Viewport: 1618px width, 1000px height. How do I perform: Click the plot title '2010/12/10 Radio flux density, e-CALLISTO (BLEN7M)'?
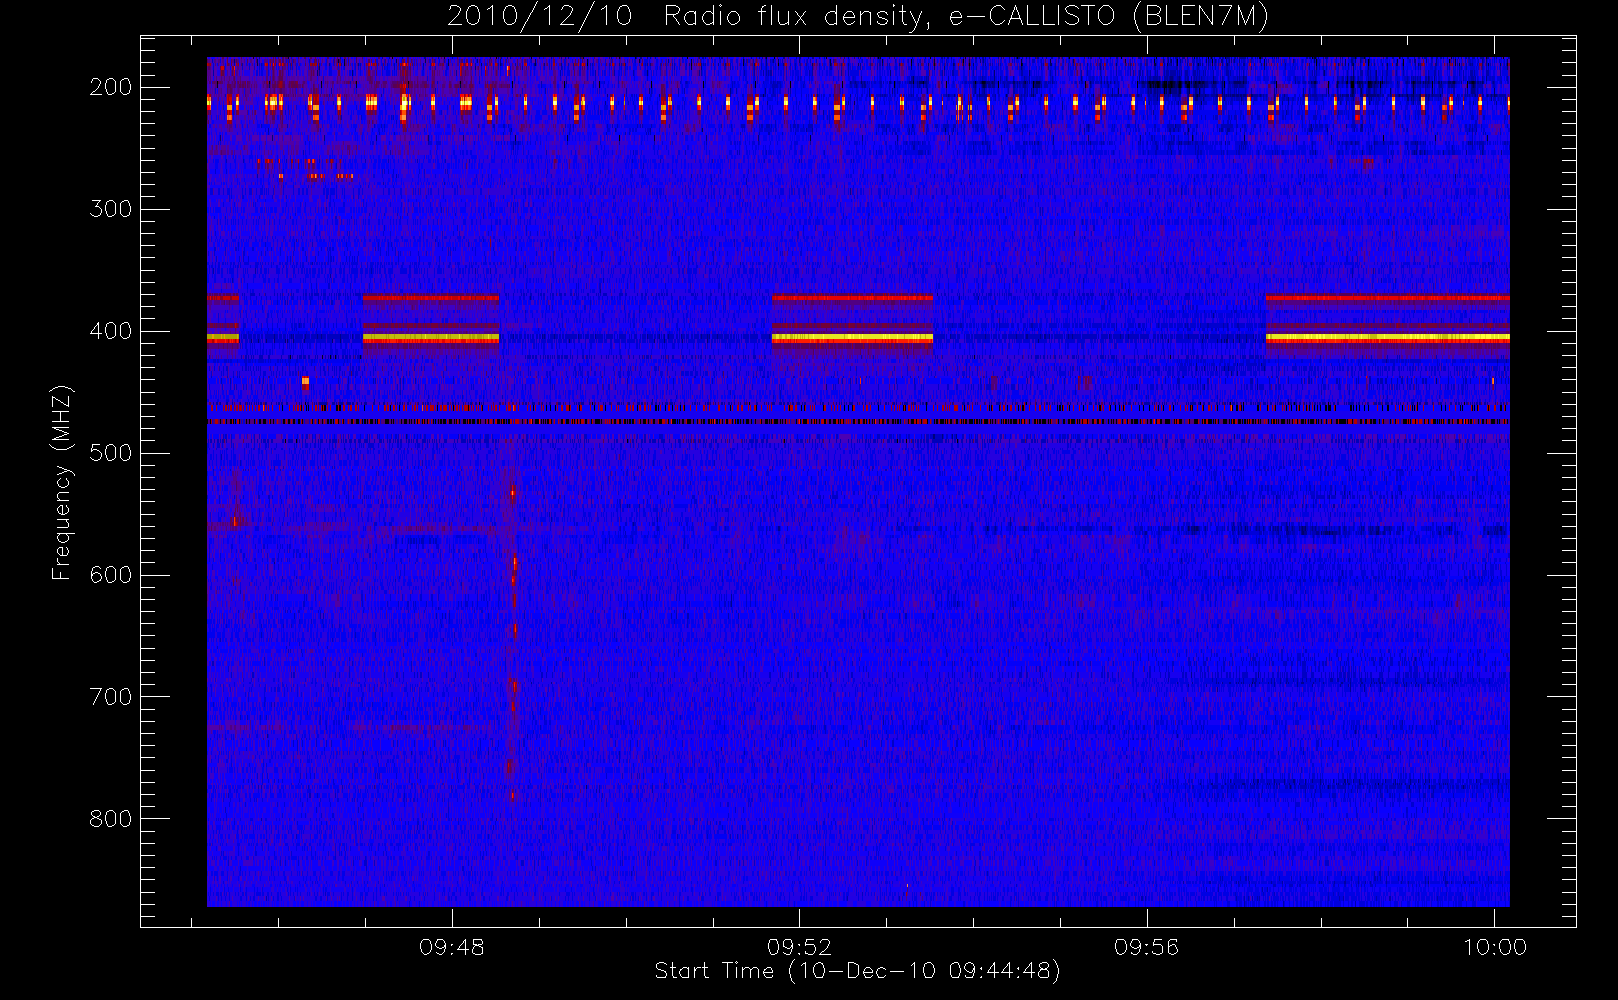858,17
